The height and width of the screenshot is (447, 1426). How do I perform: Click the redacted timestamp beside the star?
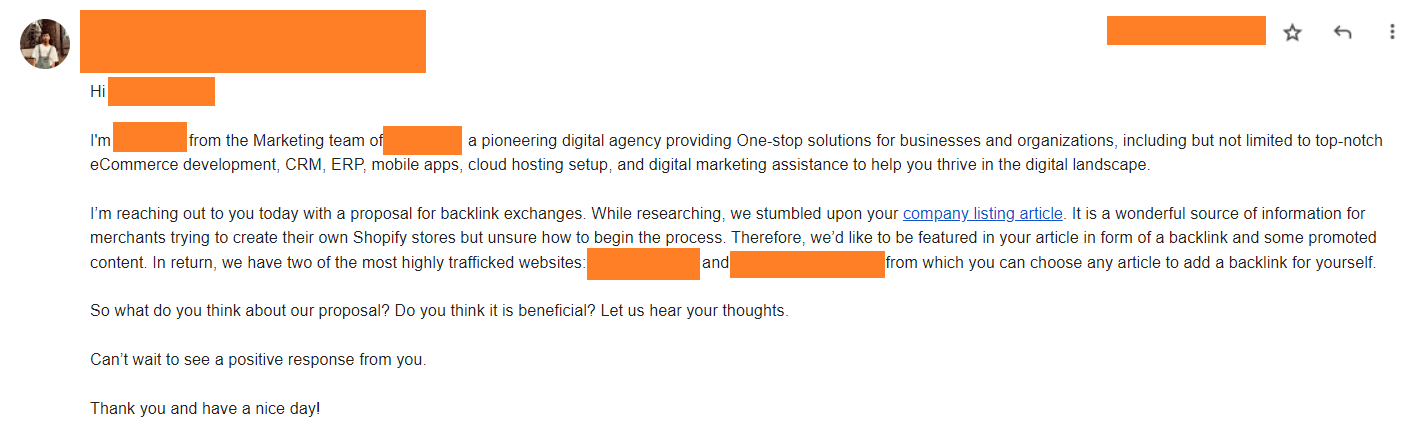(1186, 31)
